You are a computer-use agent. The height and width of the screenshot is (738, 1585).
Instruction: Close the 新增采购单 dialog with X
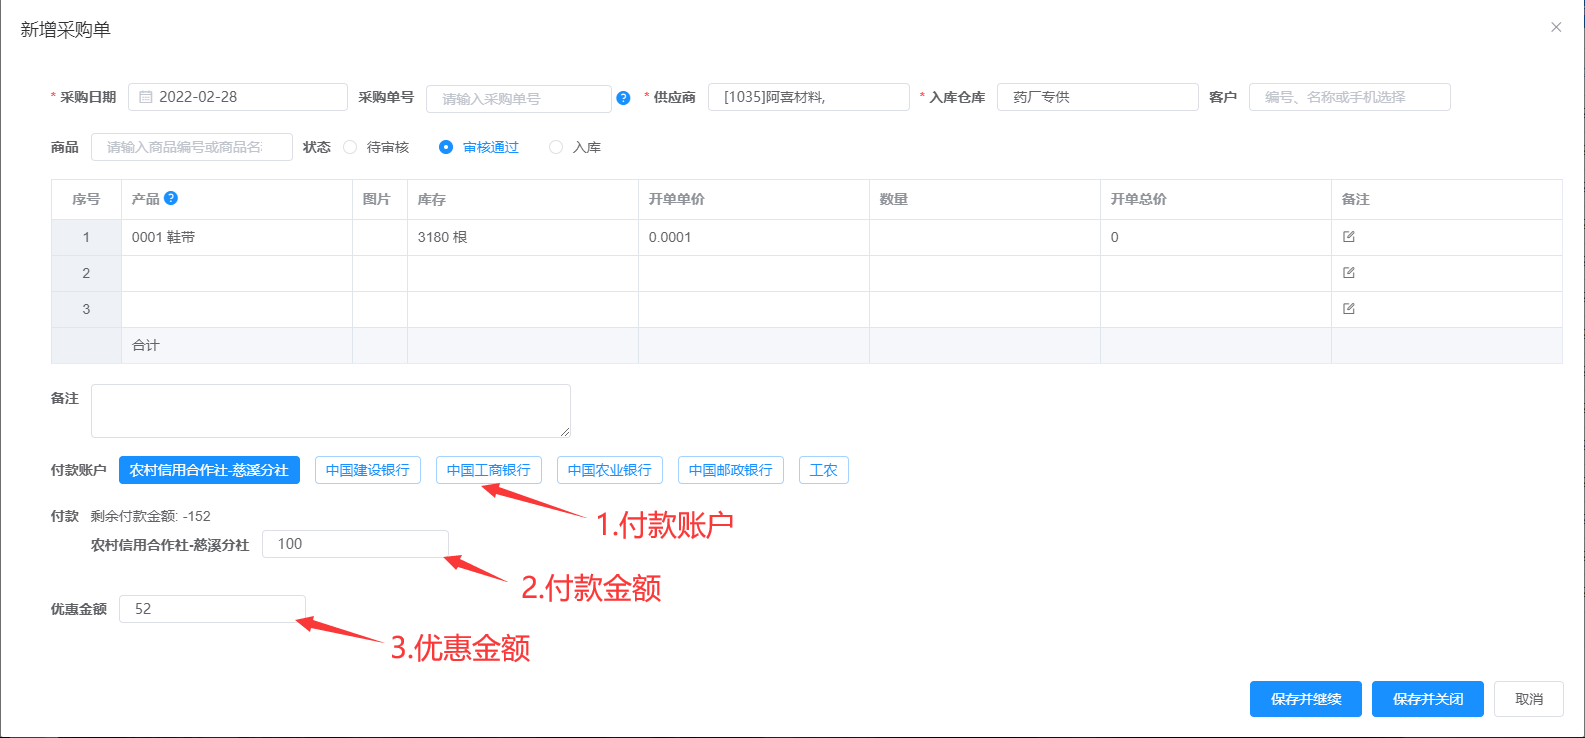coord(1556,28)
